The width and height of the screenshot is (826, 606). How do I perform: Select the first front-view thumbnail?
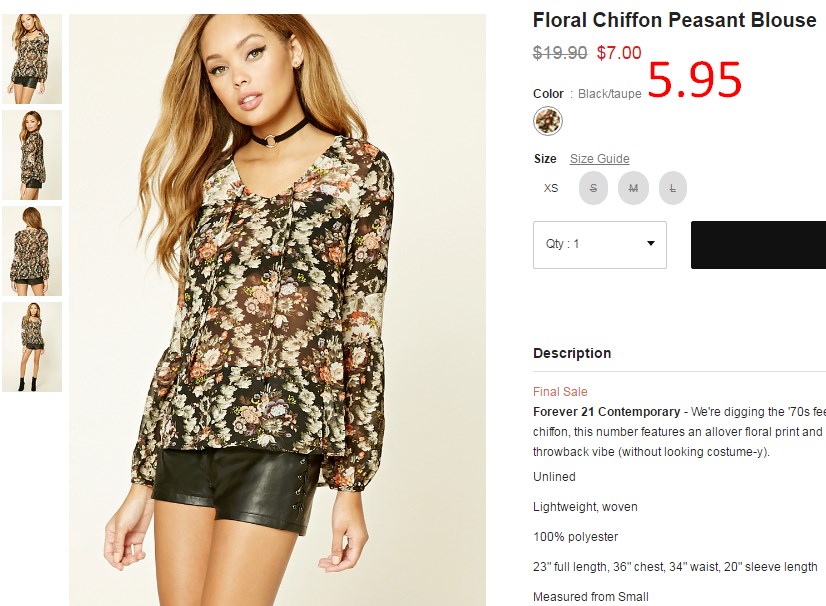pos(32,58)
